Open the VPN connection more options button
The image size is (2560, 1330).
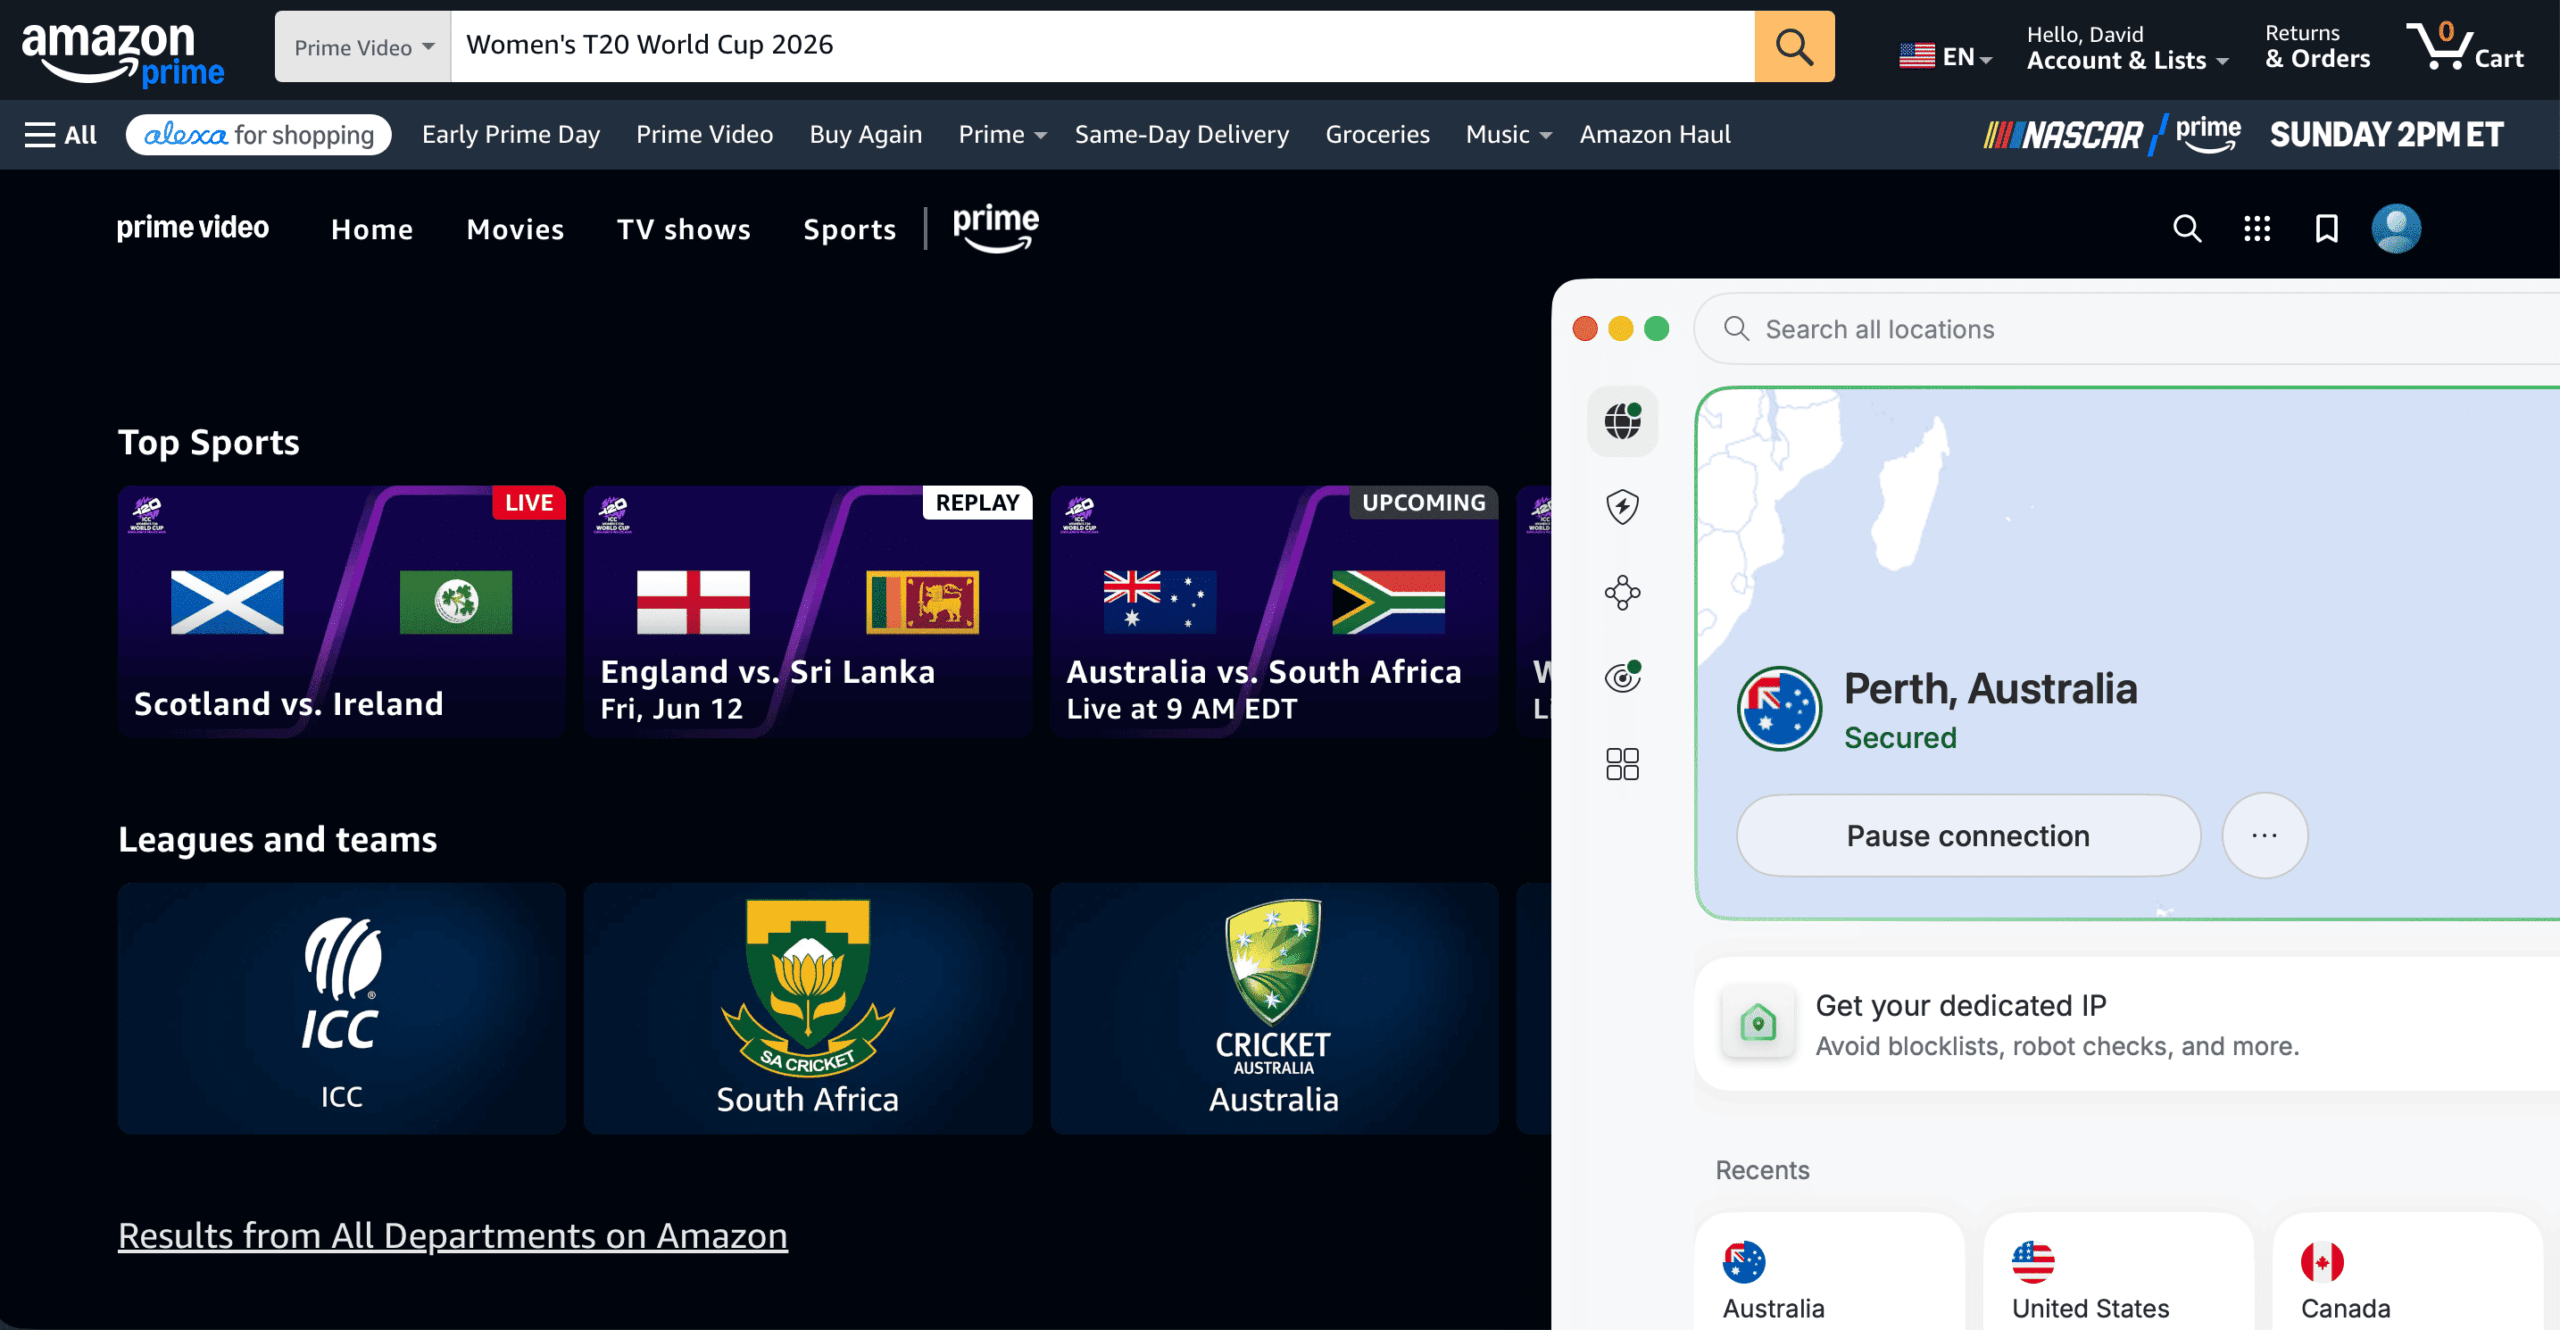2264,836
